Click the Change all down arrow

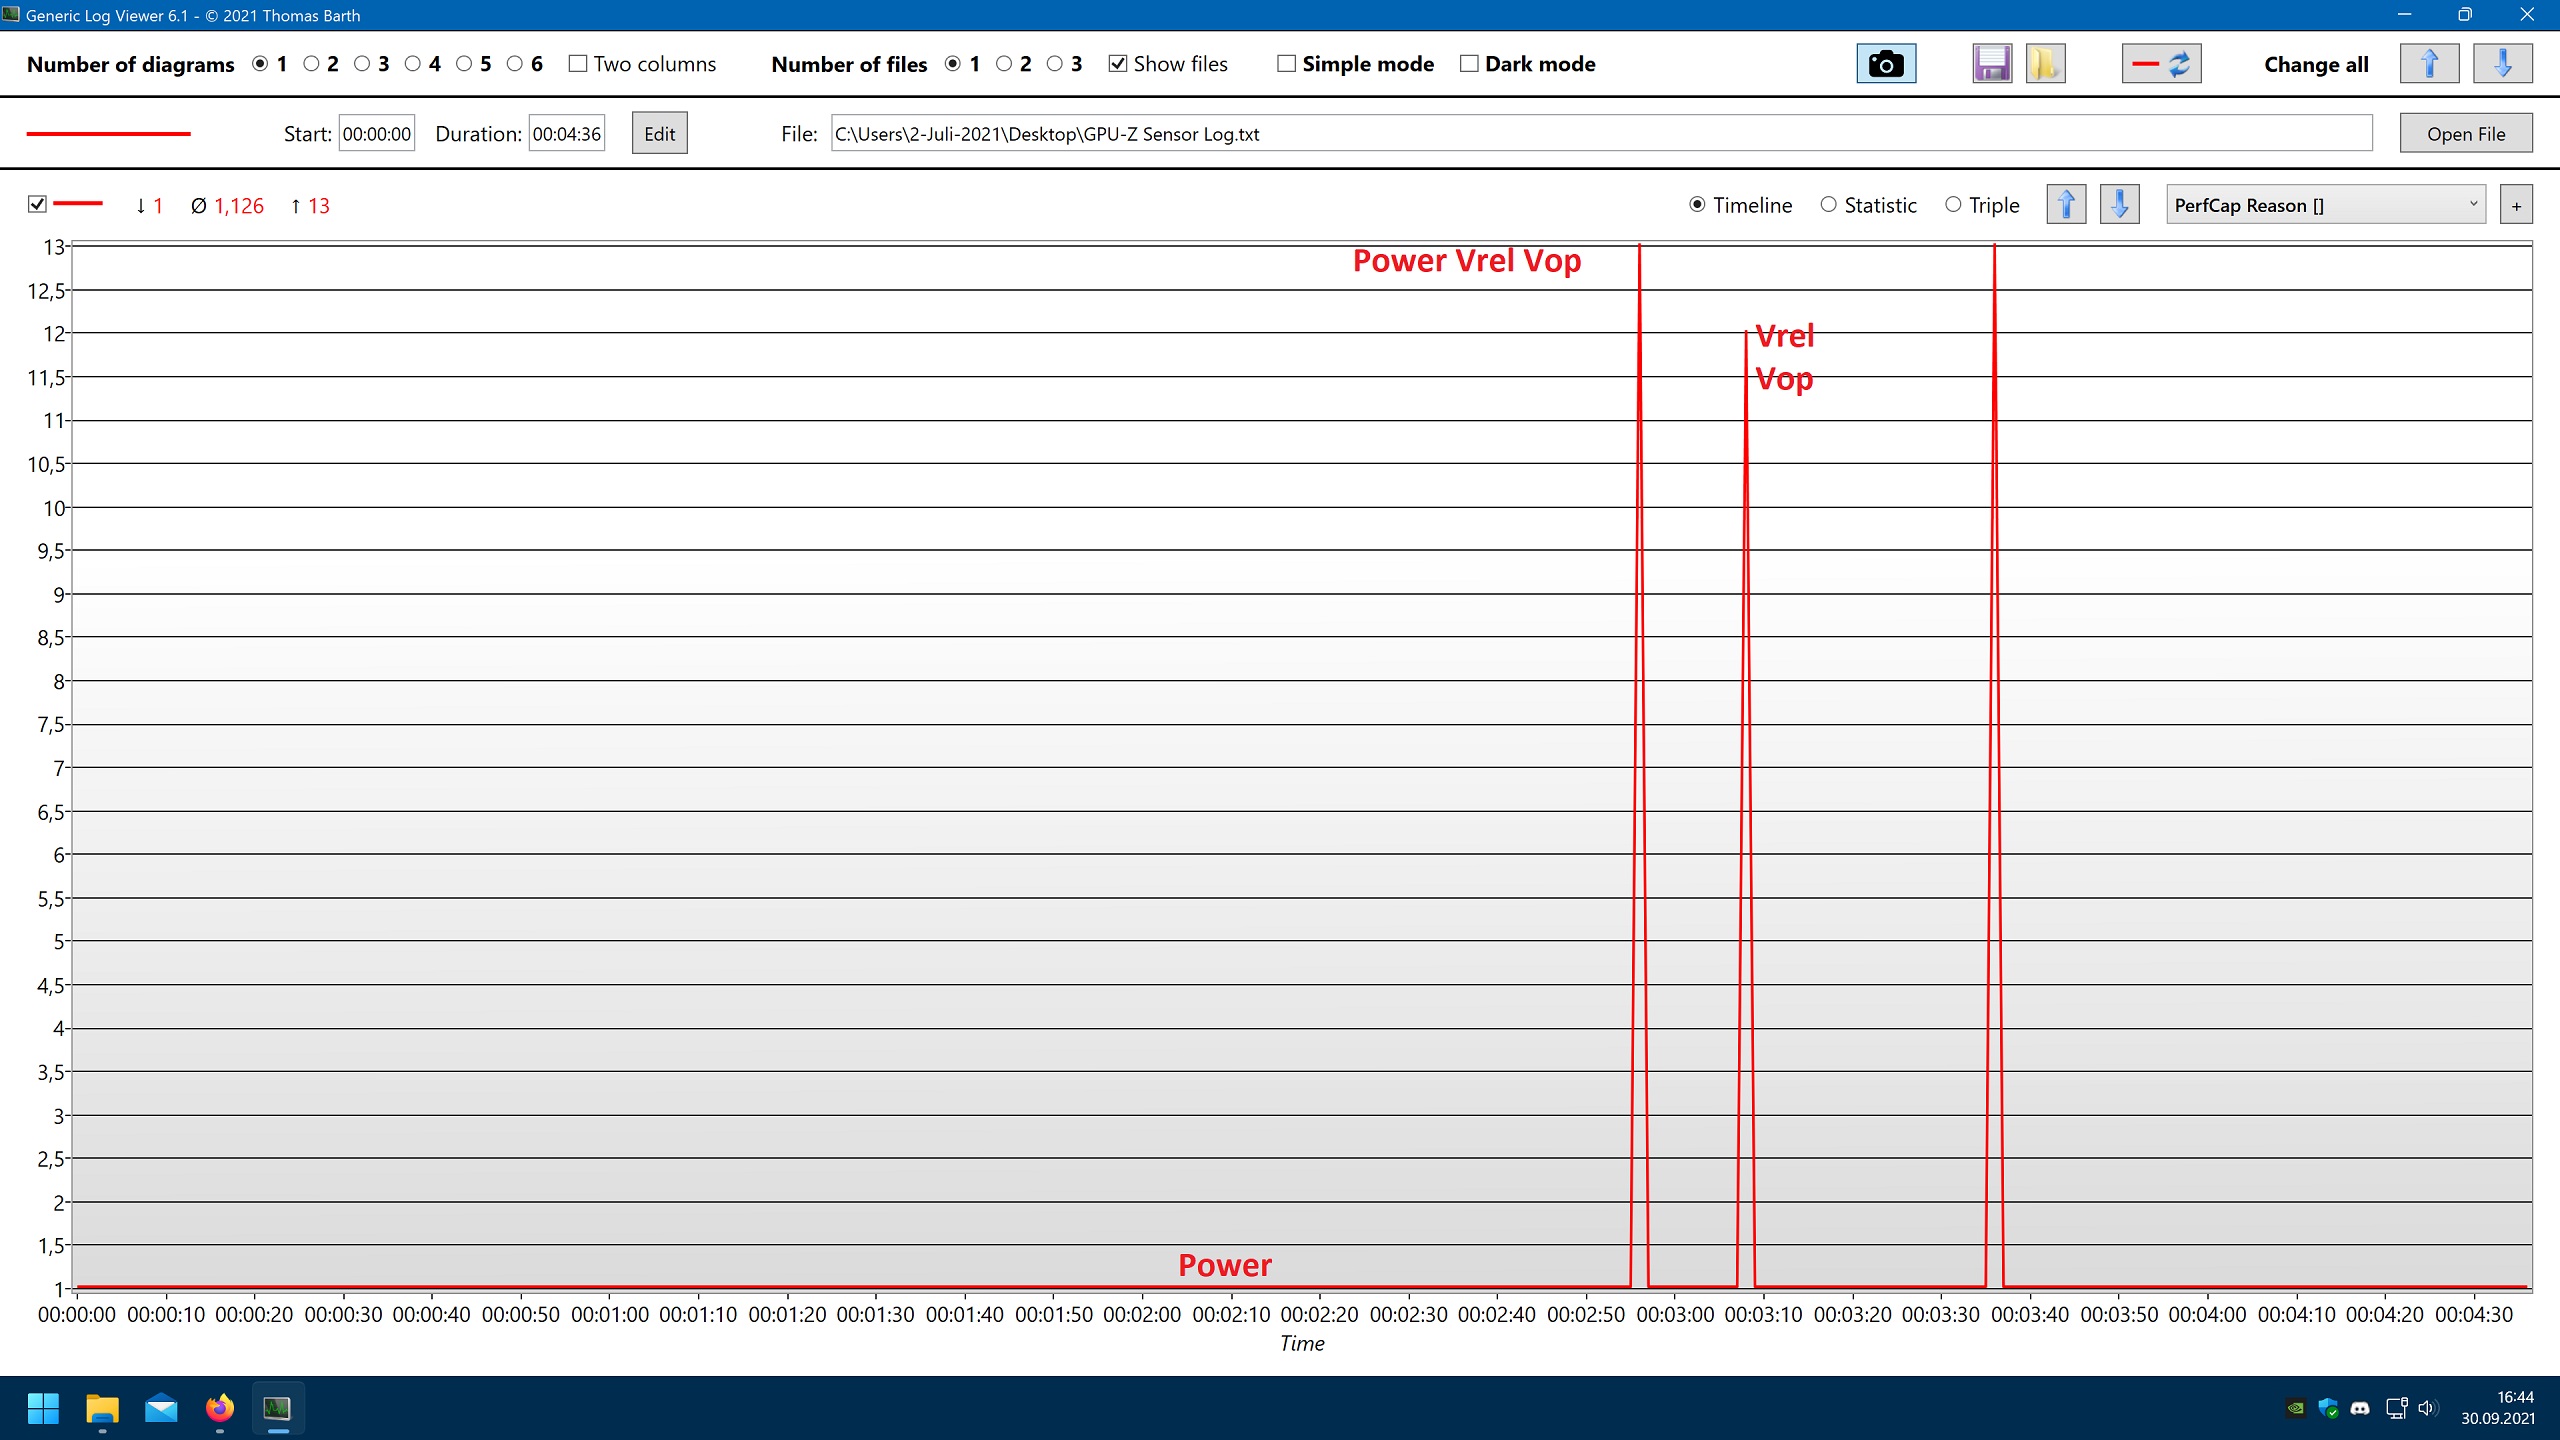(x=2502, y=64)
